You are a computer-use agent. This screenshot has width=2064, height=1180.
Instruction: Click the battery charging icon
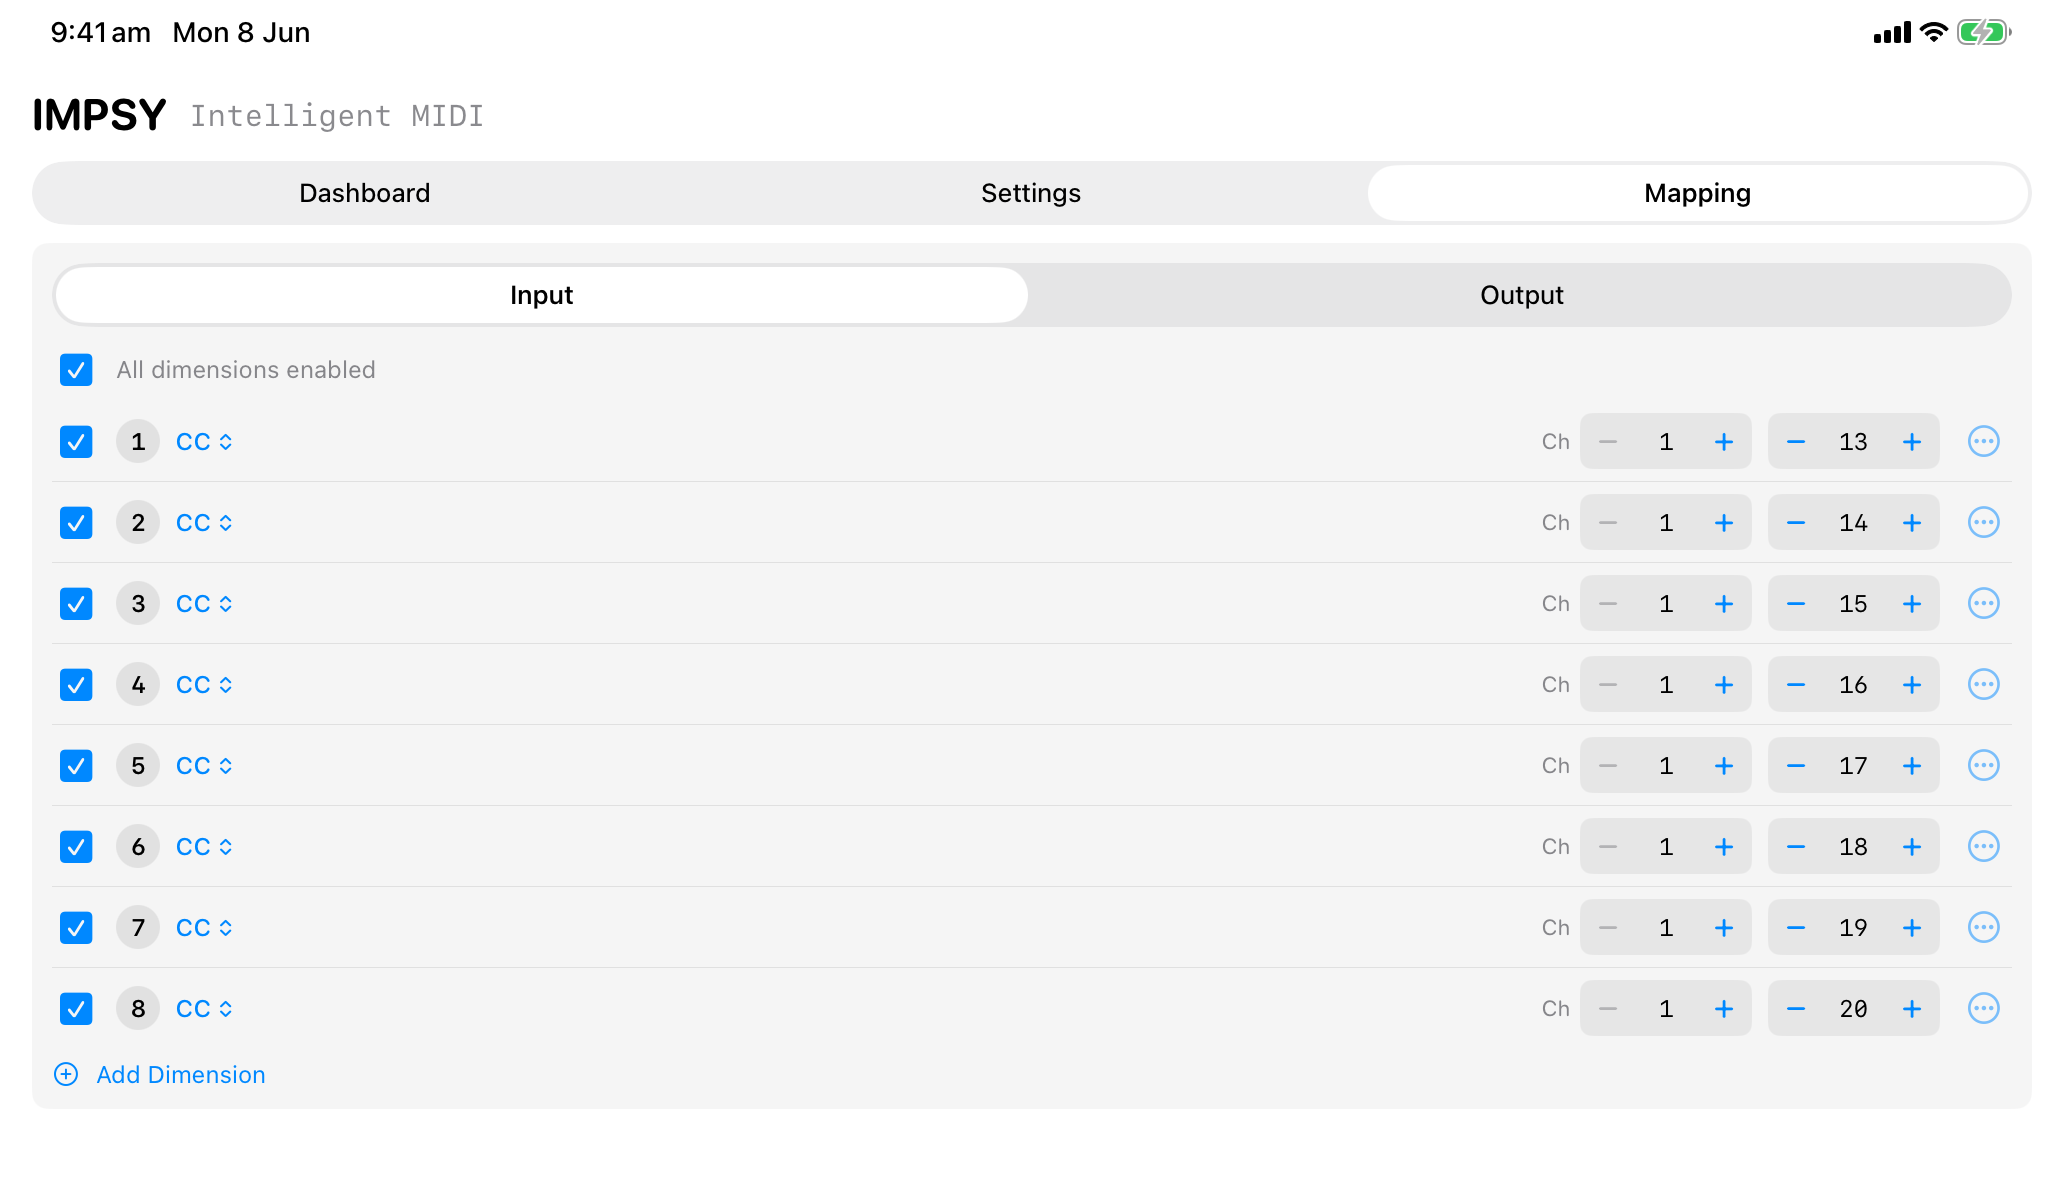1984,32
